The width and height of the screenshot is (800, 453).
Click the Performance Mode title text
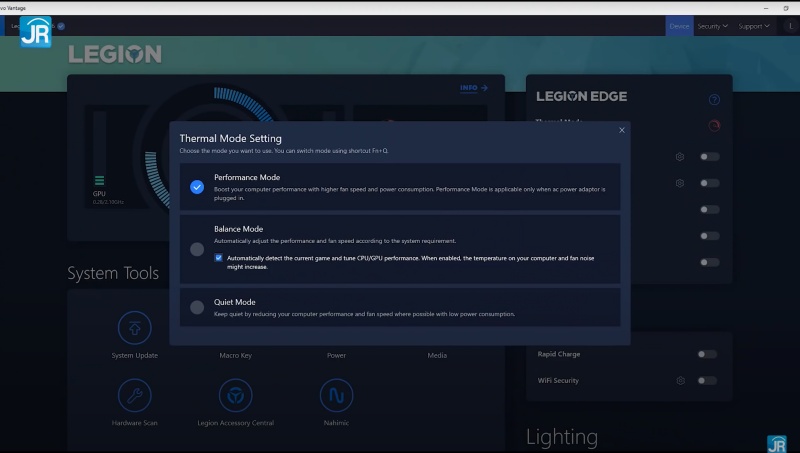click(x=247, y=178)
